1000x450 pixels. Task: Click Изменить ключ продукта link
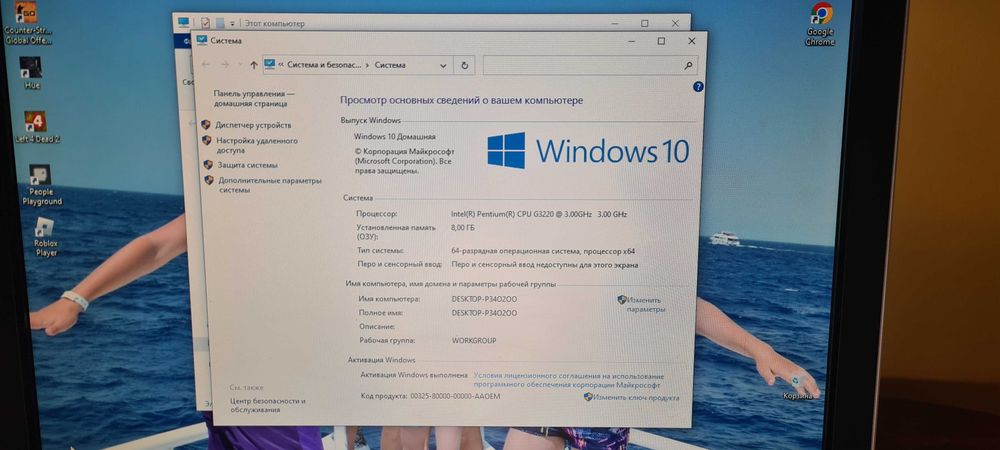635,397
